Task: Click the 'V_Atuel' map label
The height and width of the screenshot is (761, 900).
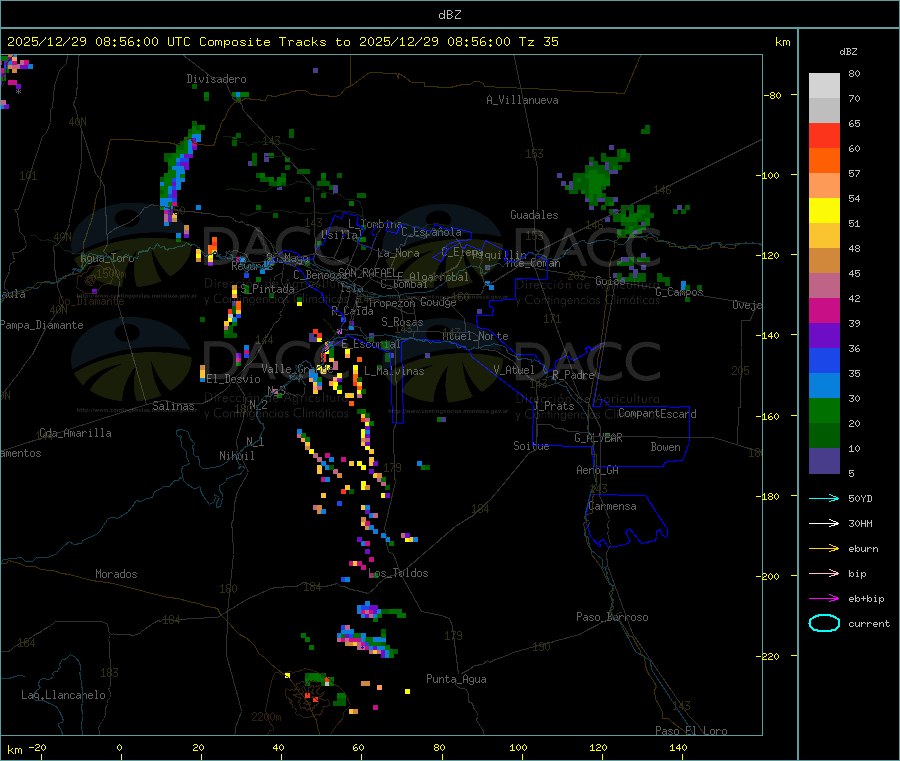Action: tap(514, 370)
